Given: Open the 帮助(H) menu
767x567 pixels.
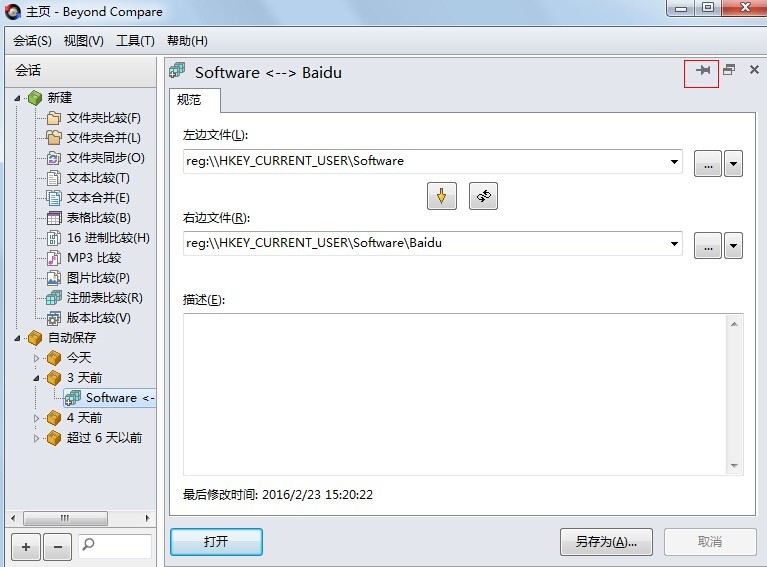Looking at the screenshot, I should (x=187, y=41).
